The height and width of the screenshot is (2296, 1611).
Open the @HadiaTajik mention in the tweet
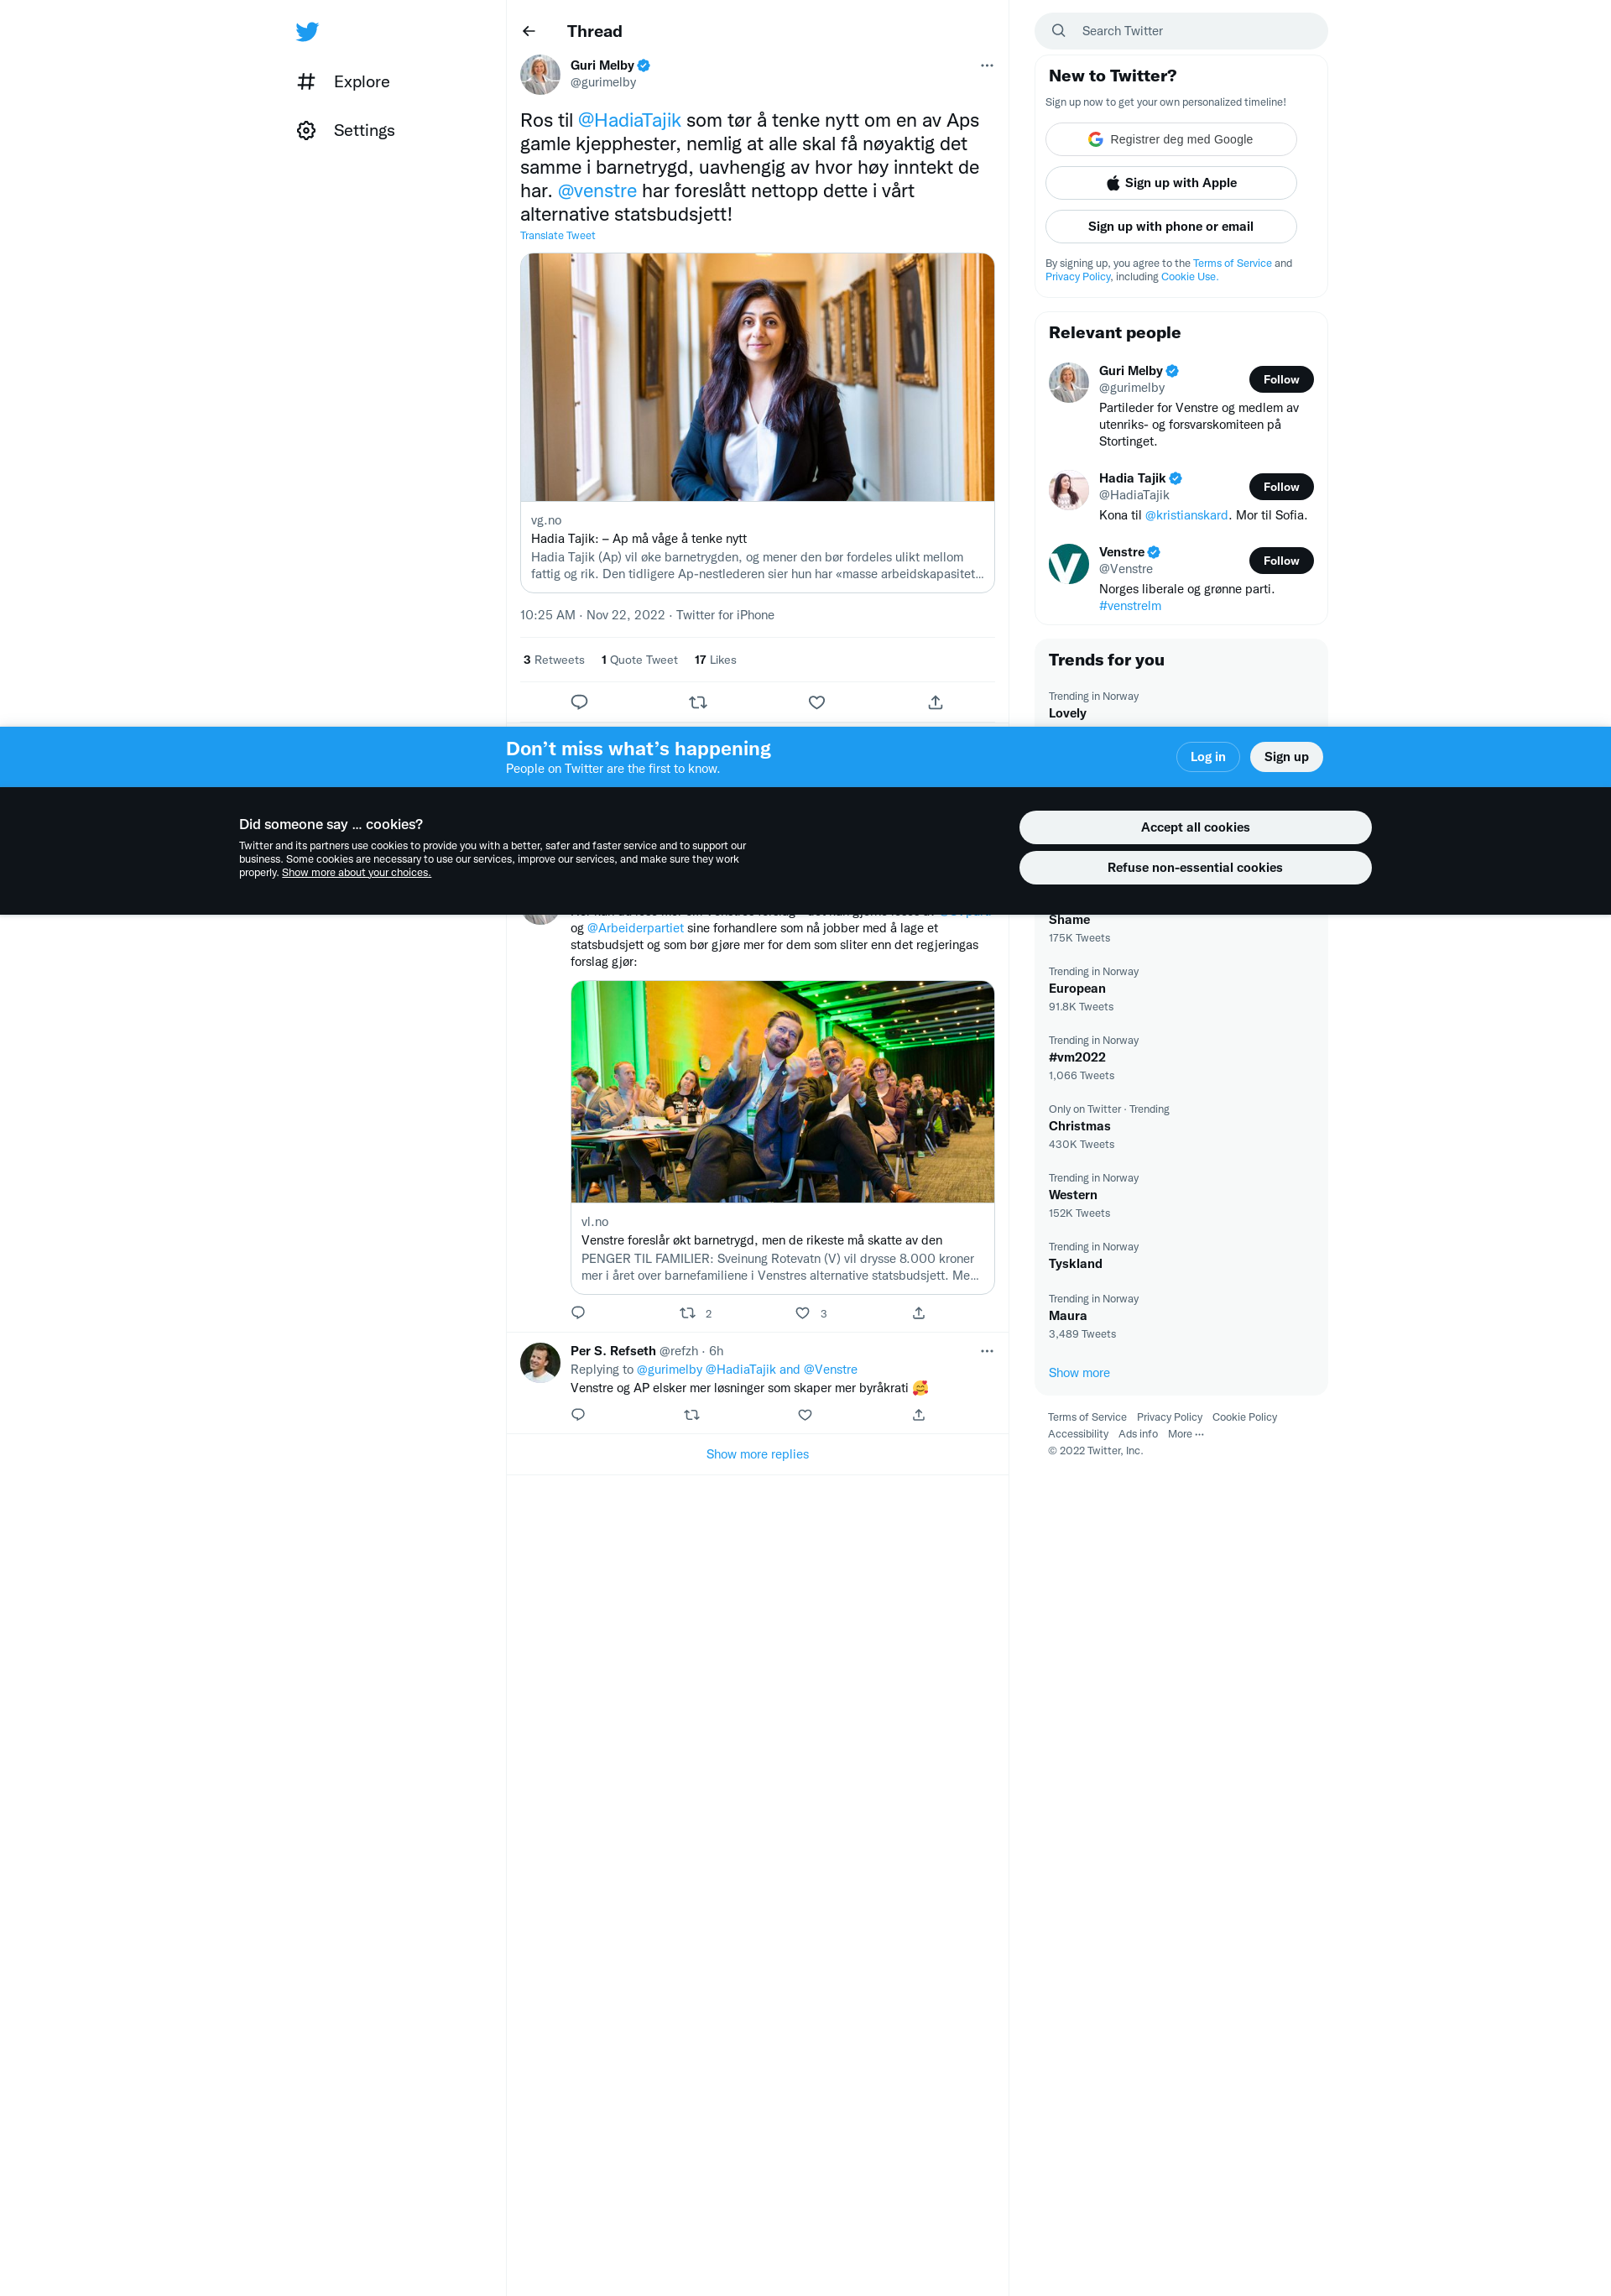point(629,120)
